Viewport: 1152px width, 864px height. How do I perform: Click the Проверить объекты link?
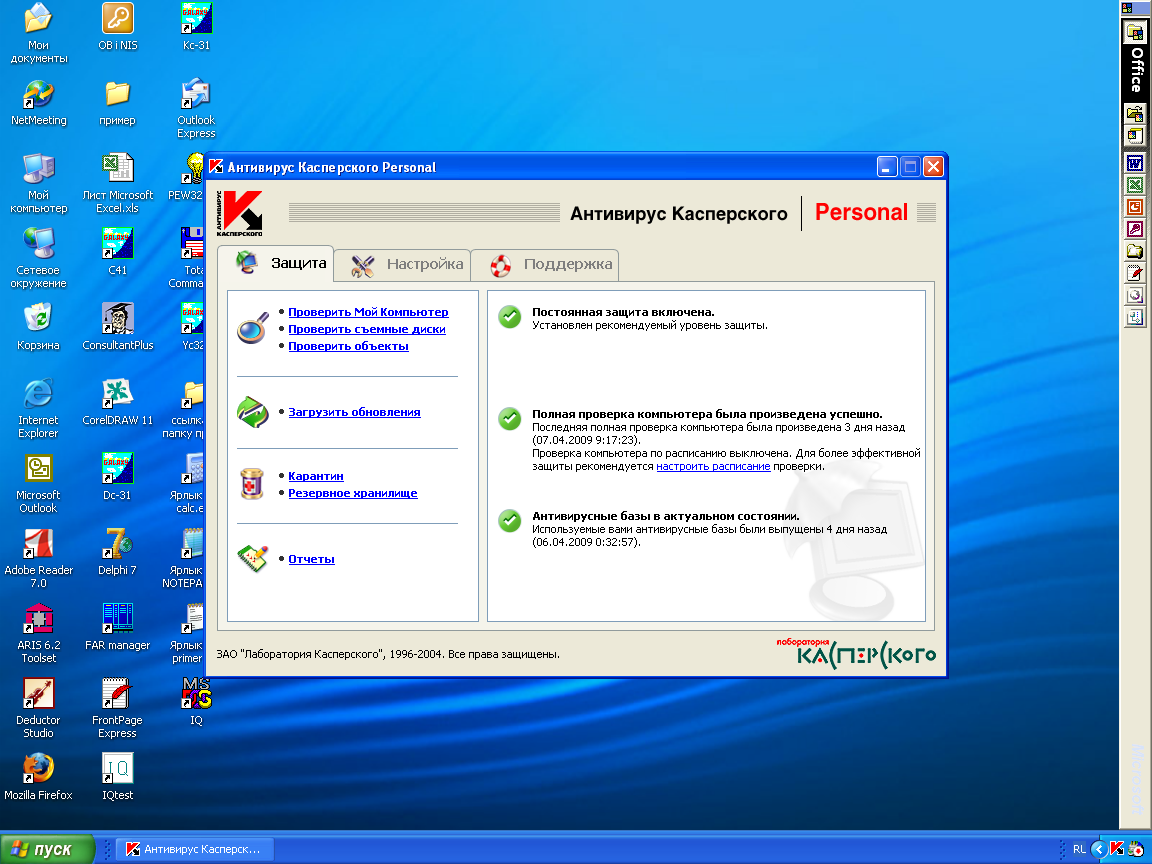click(348, 346)
